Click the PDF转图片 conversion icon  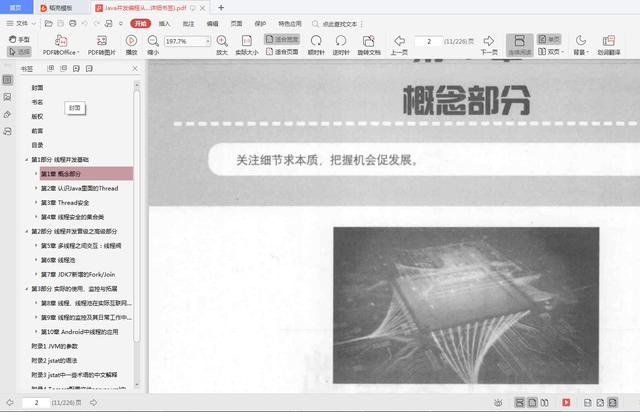point(102,41)
